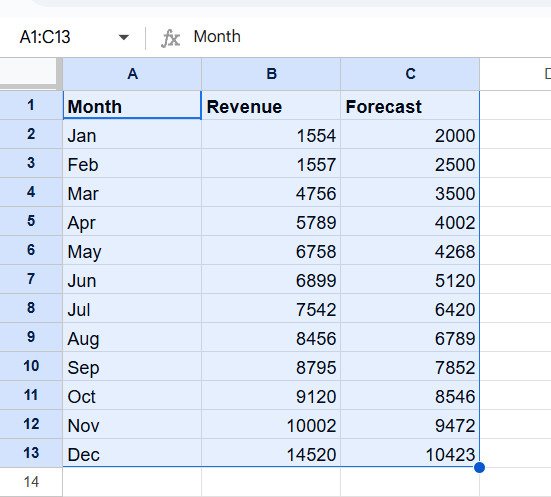Click the select-all corner box
This screenshot has width=551, height=497.
(x=28, y=71)
